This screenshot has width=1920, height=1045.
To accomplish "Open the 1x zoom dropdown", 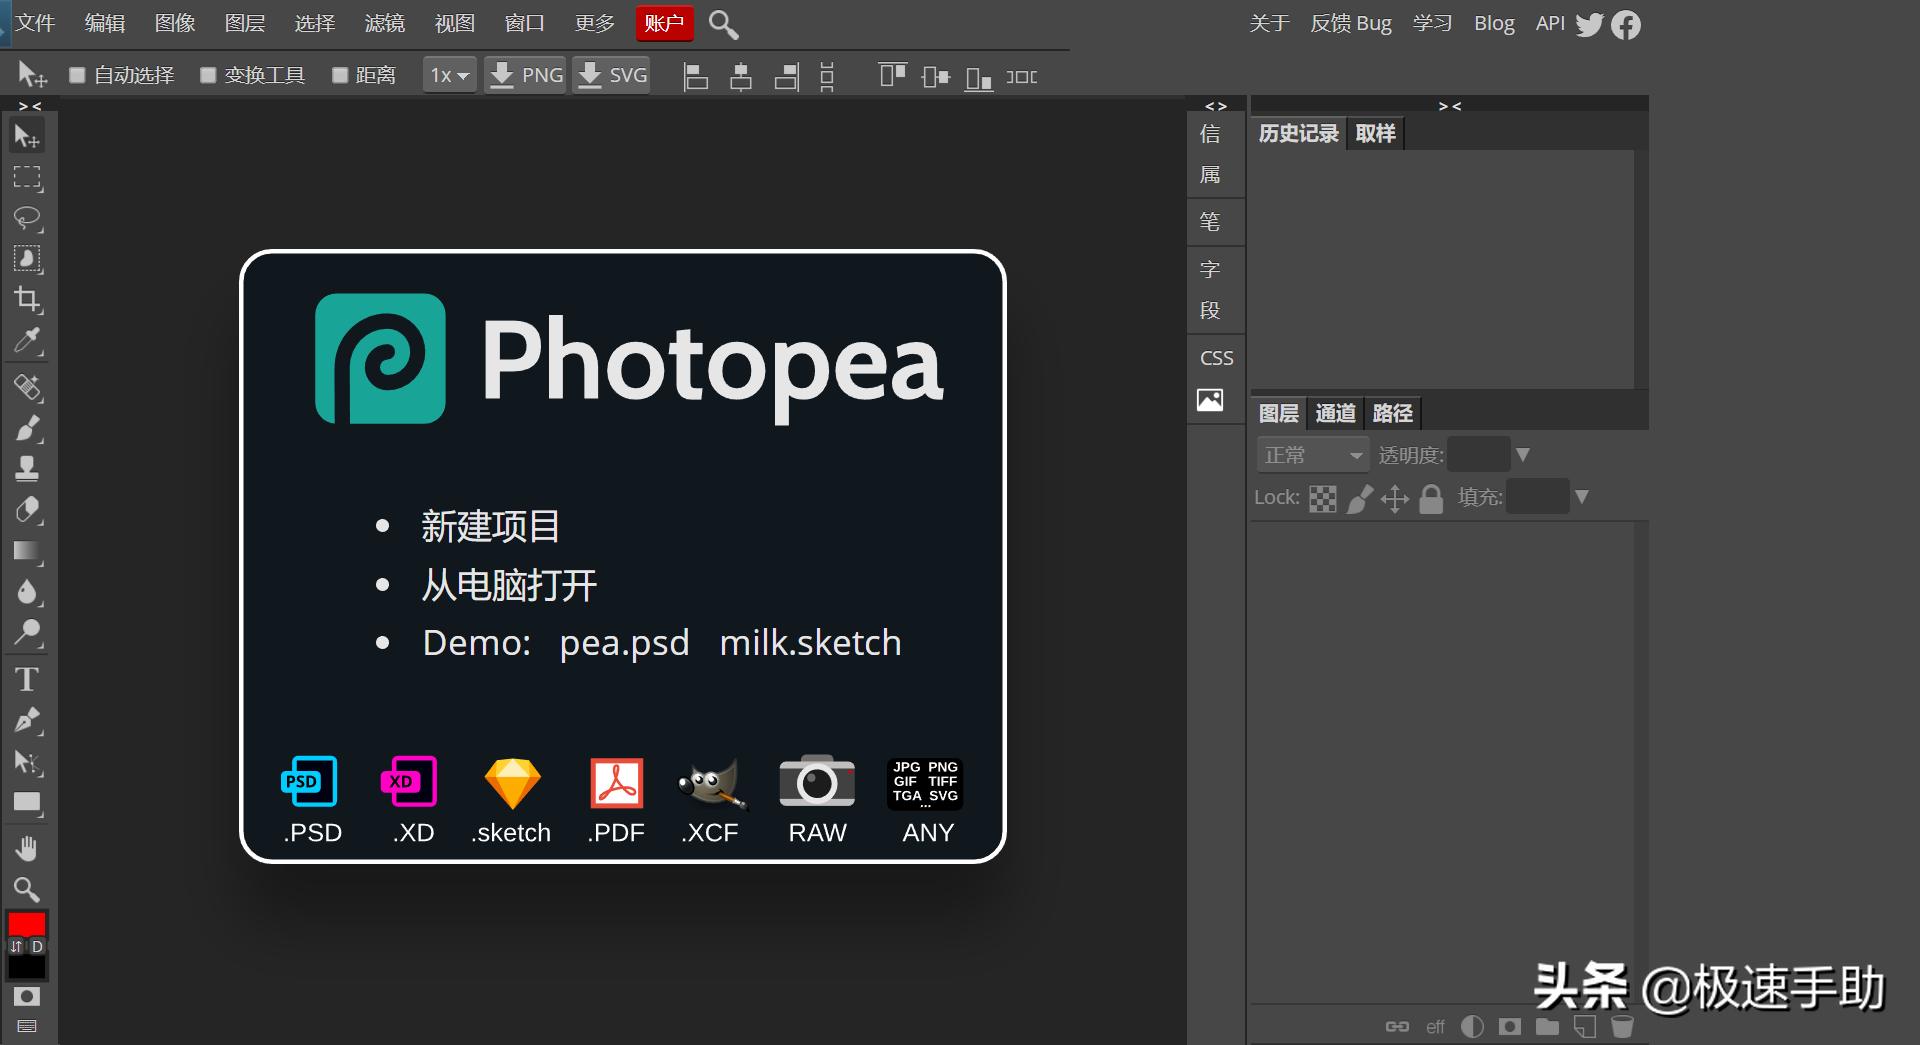I will pos(448,74).
